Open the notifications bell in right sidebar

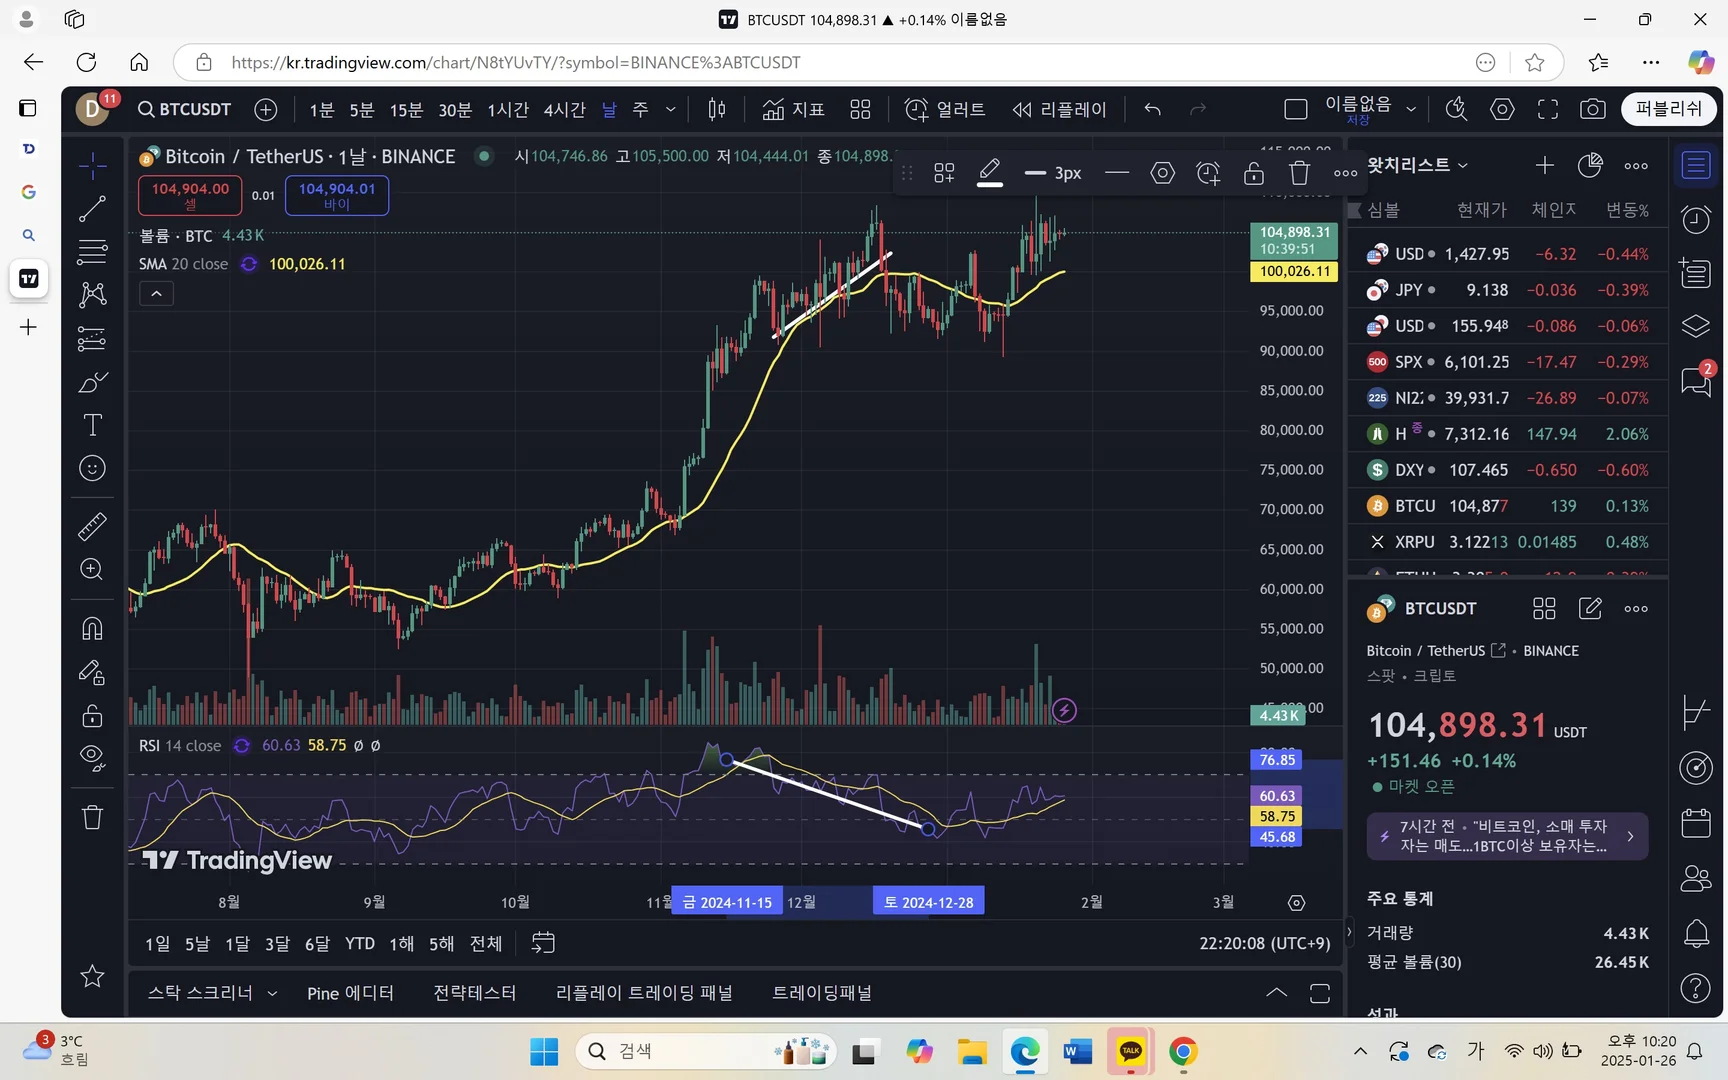point(1696,934)
